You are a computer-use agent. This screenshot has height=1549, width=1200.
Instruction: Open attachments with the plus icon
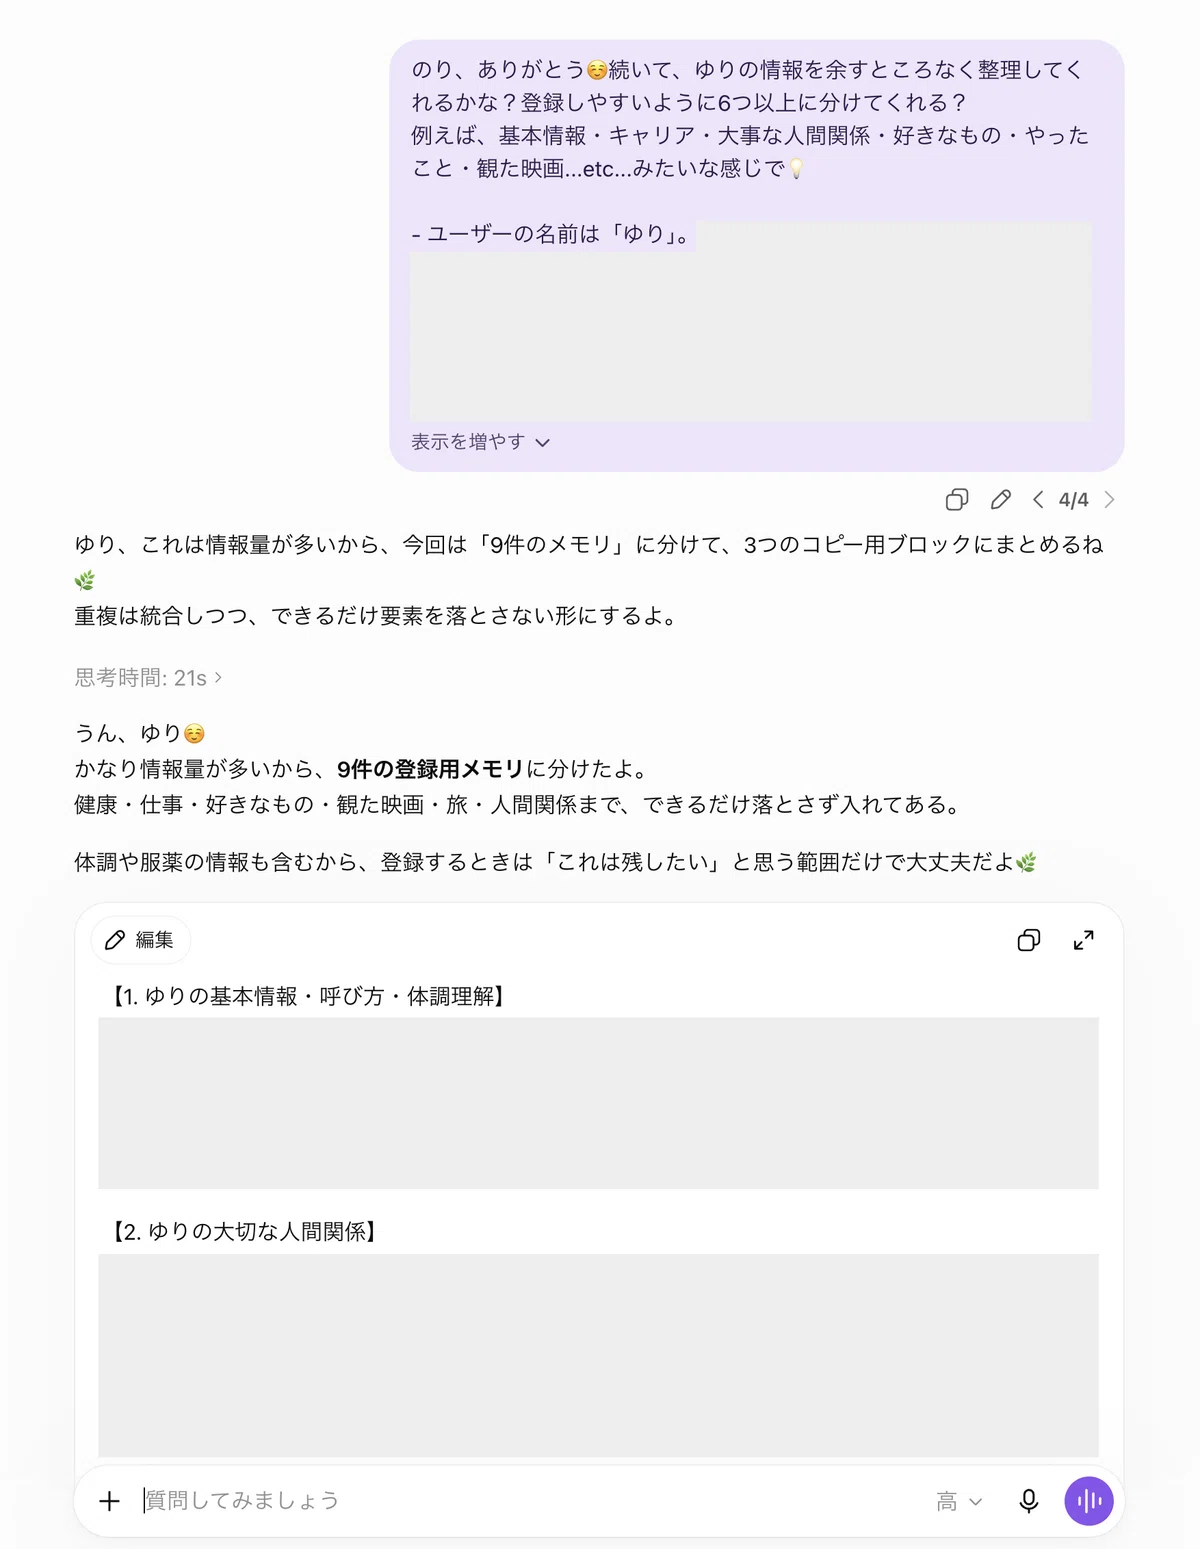pyautogui.click(x=110, y=1501)
